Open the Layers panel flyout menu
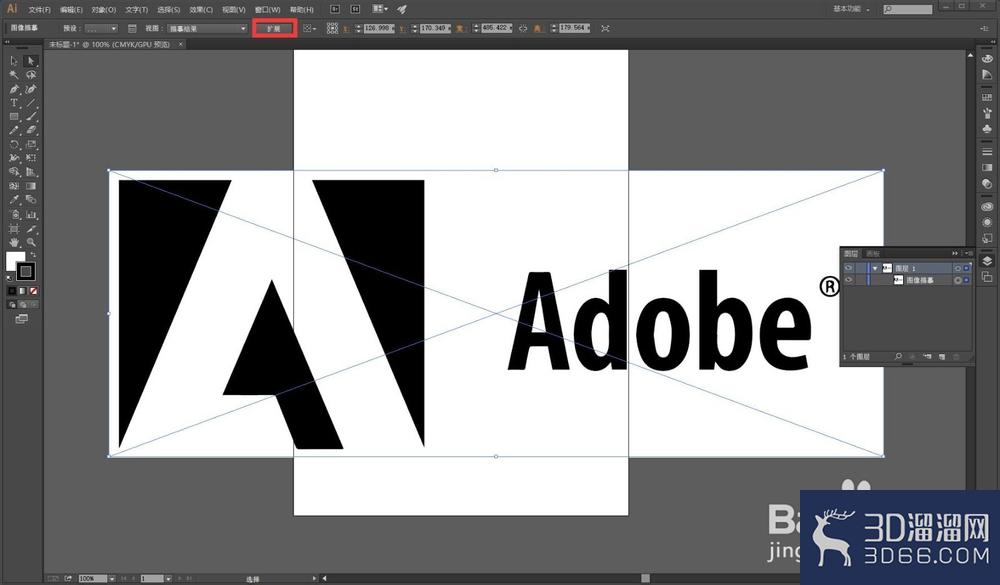 click(x=968, y=253)
